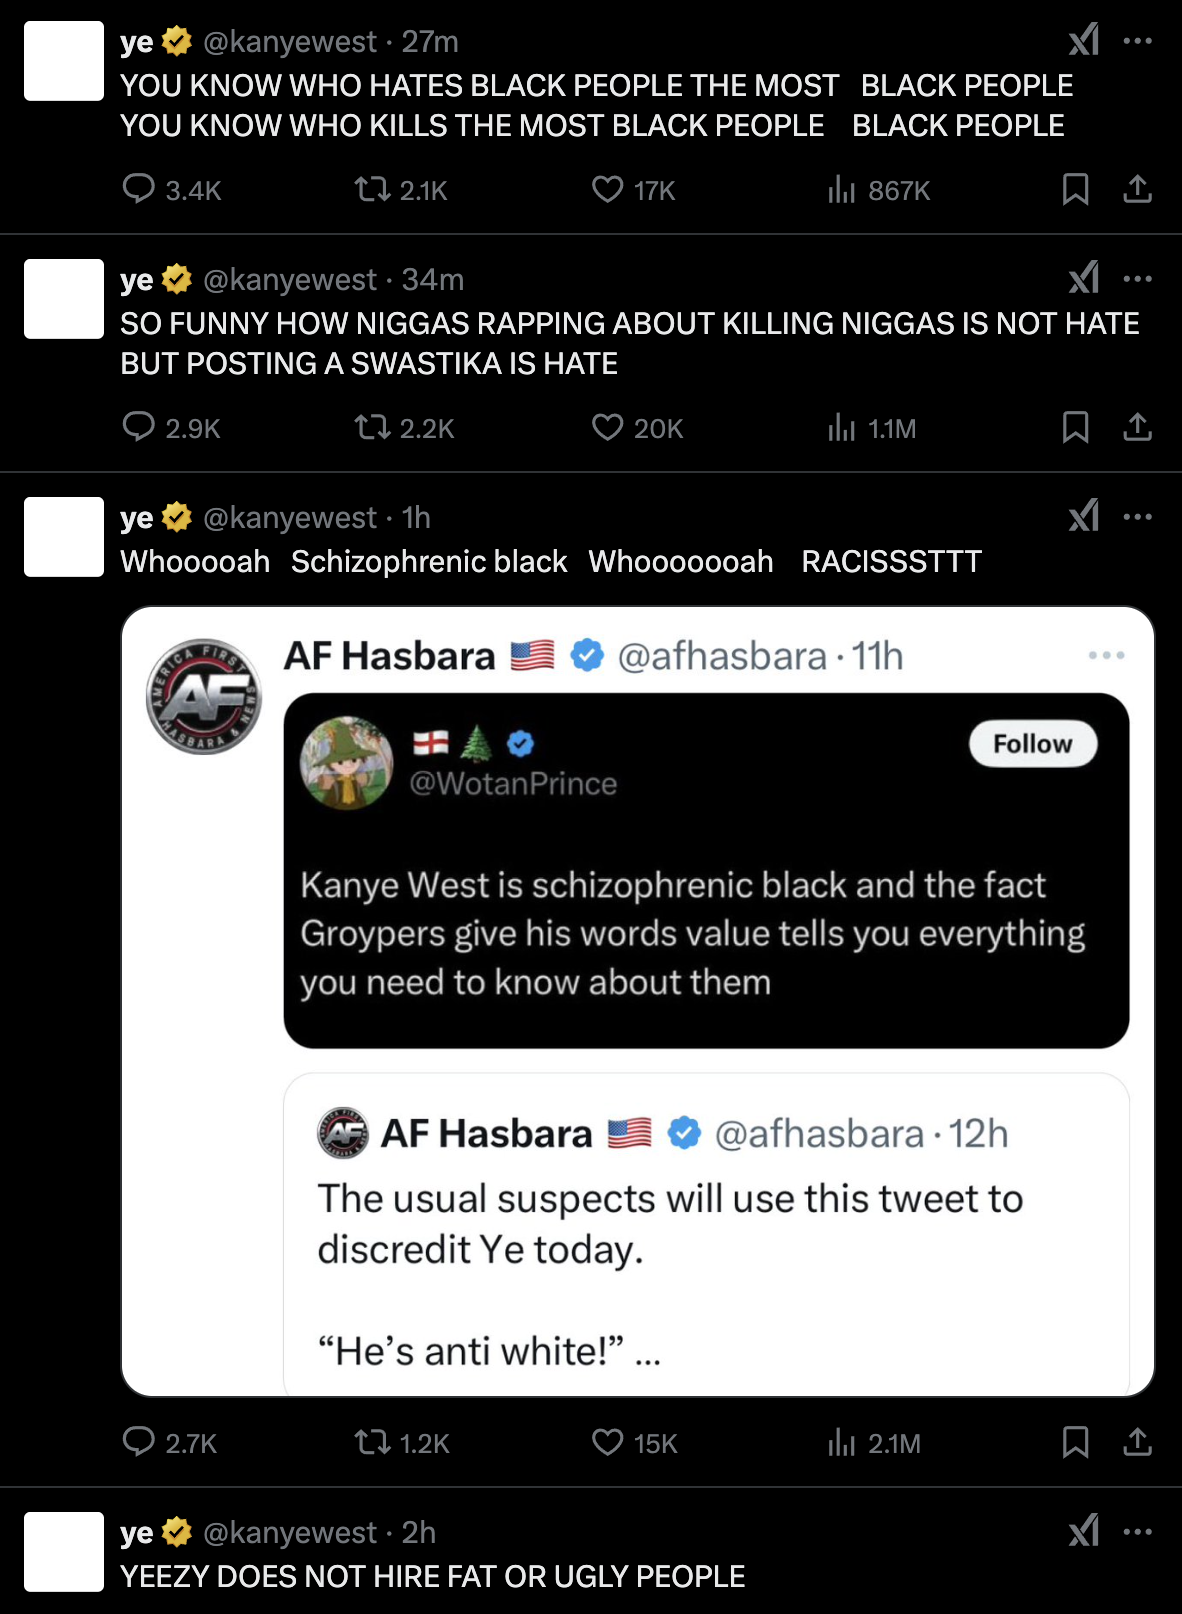Image resolution: width=1182 pixels, height=1614 pixels.
Task: Open more menu on 2h post
Action: tap(1137, 1531)
